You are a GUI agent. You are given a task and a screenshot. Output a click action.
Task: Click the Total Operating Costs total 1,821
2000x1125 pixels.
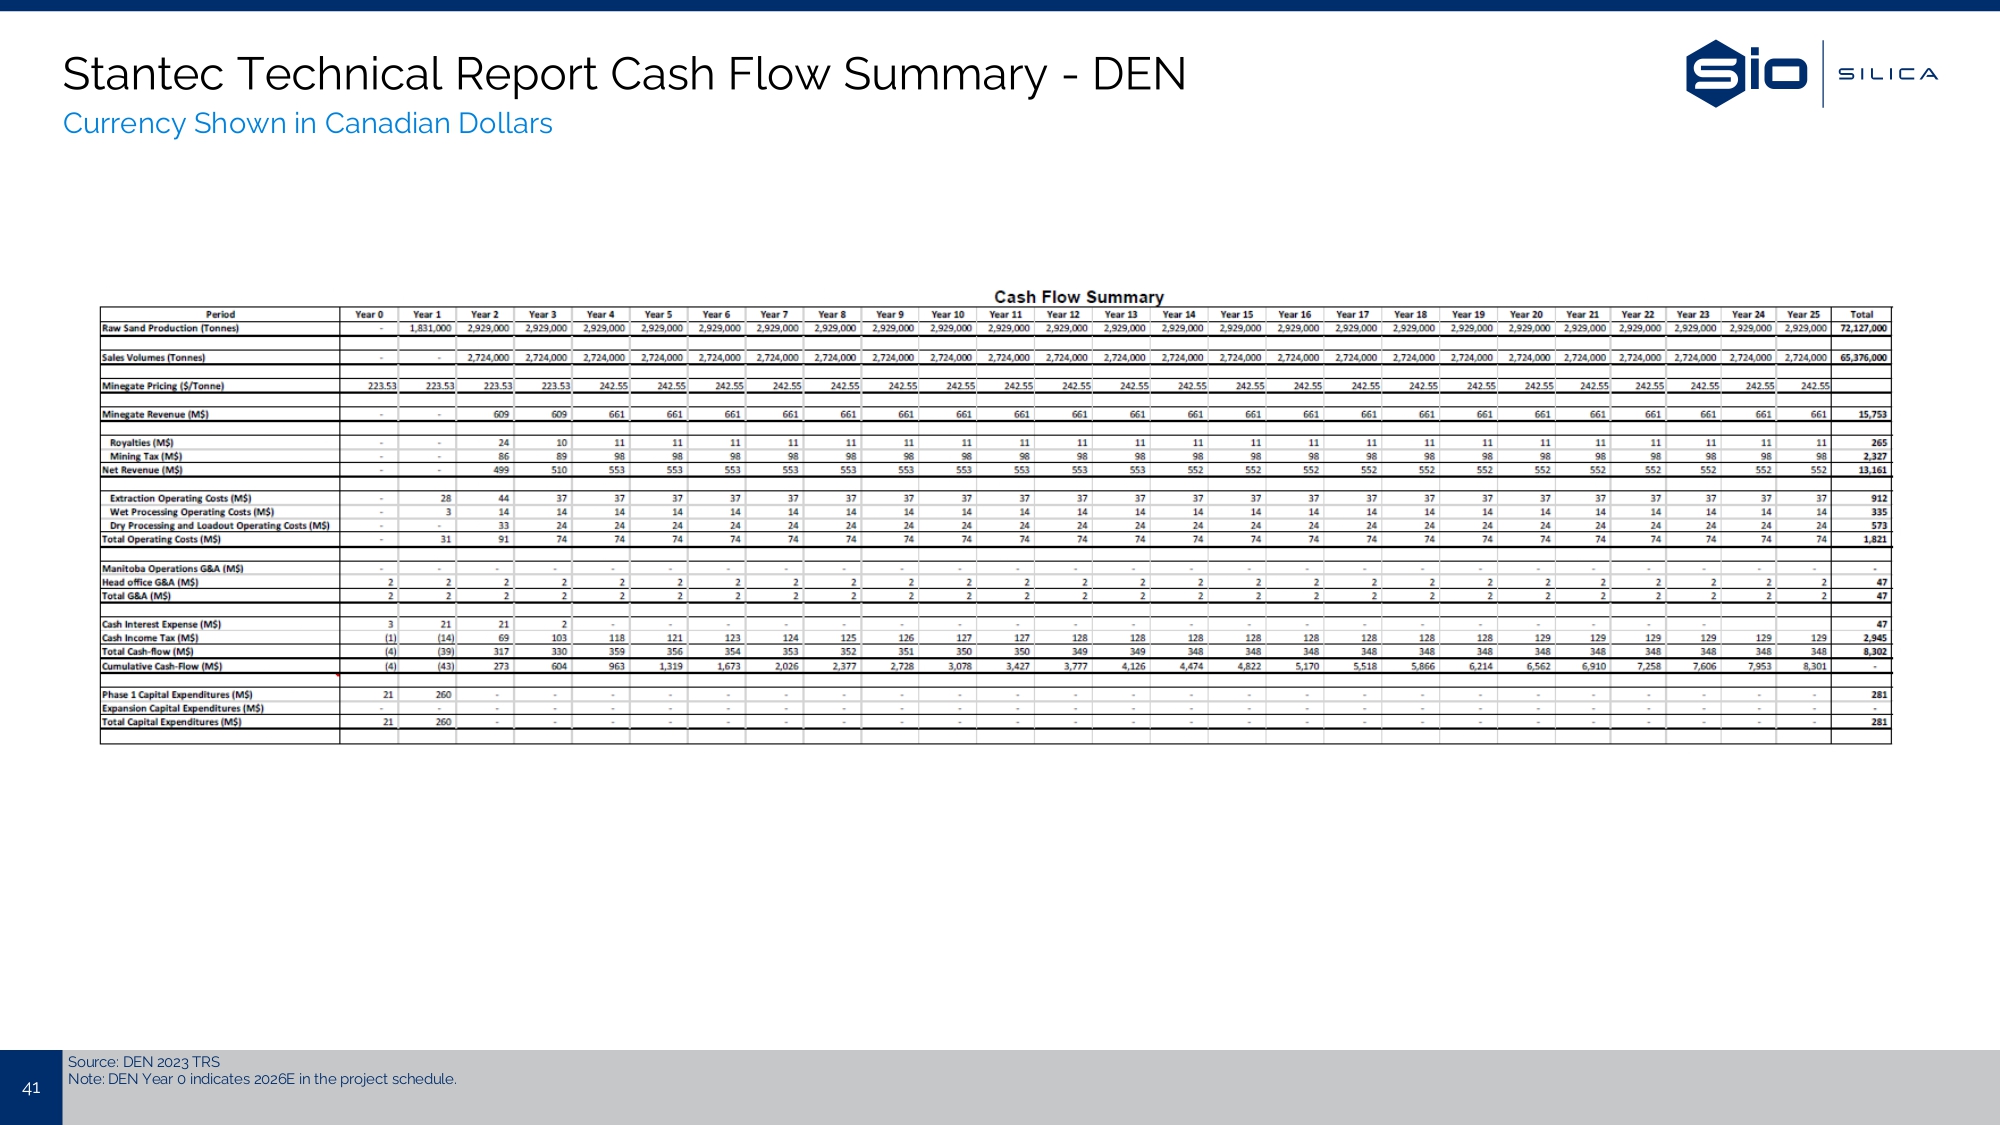tap(1875, 539)
